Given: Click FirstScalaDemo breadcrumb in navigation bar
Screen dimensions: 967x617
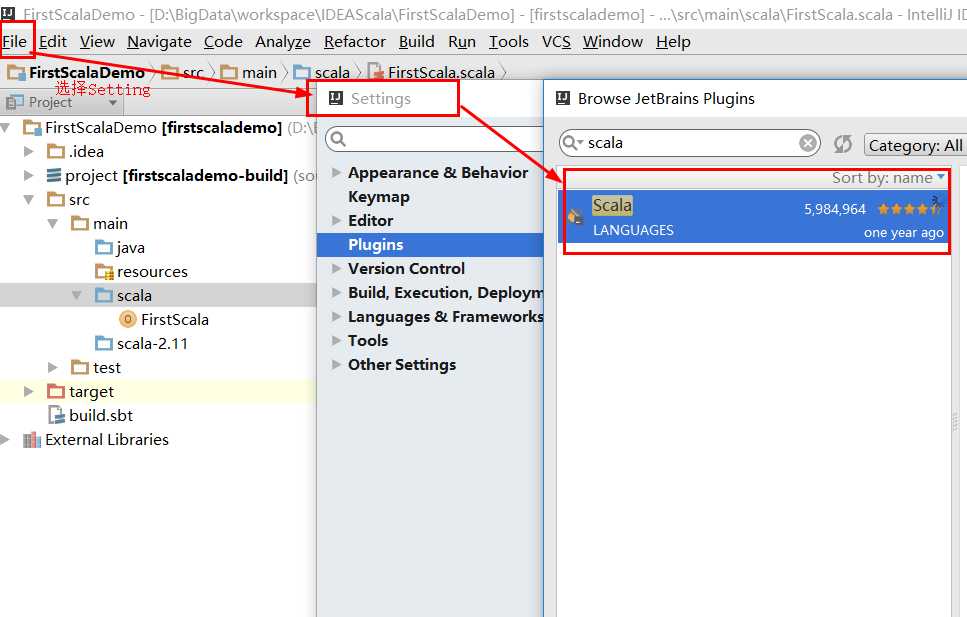Looking at the screenshot, I should coord(76,73).
